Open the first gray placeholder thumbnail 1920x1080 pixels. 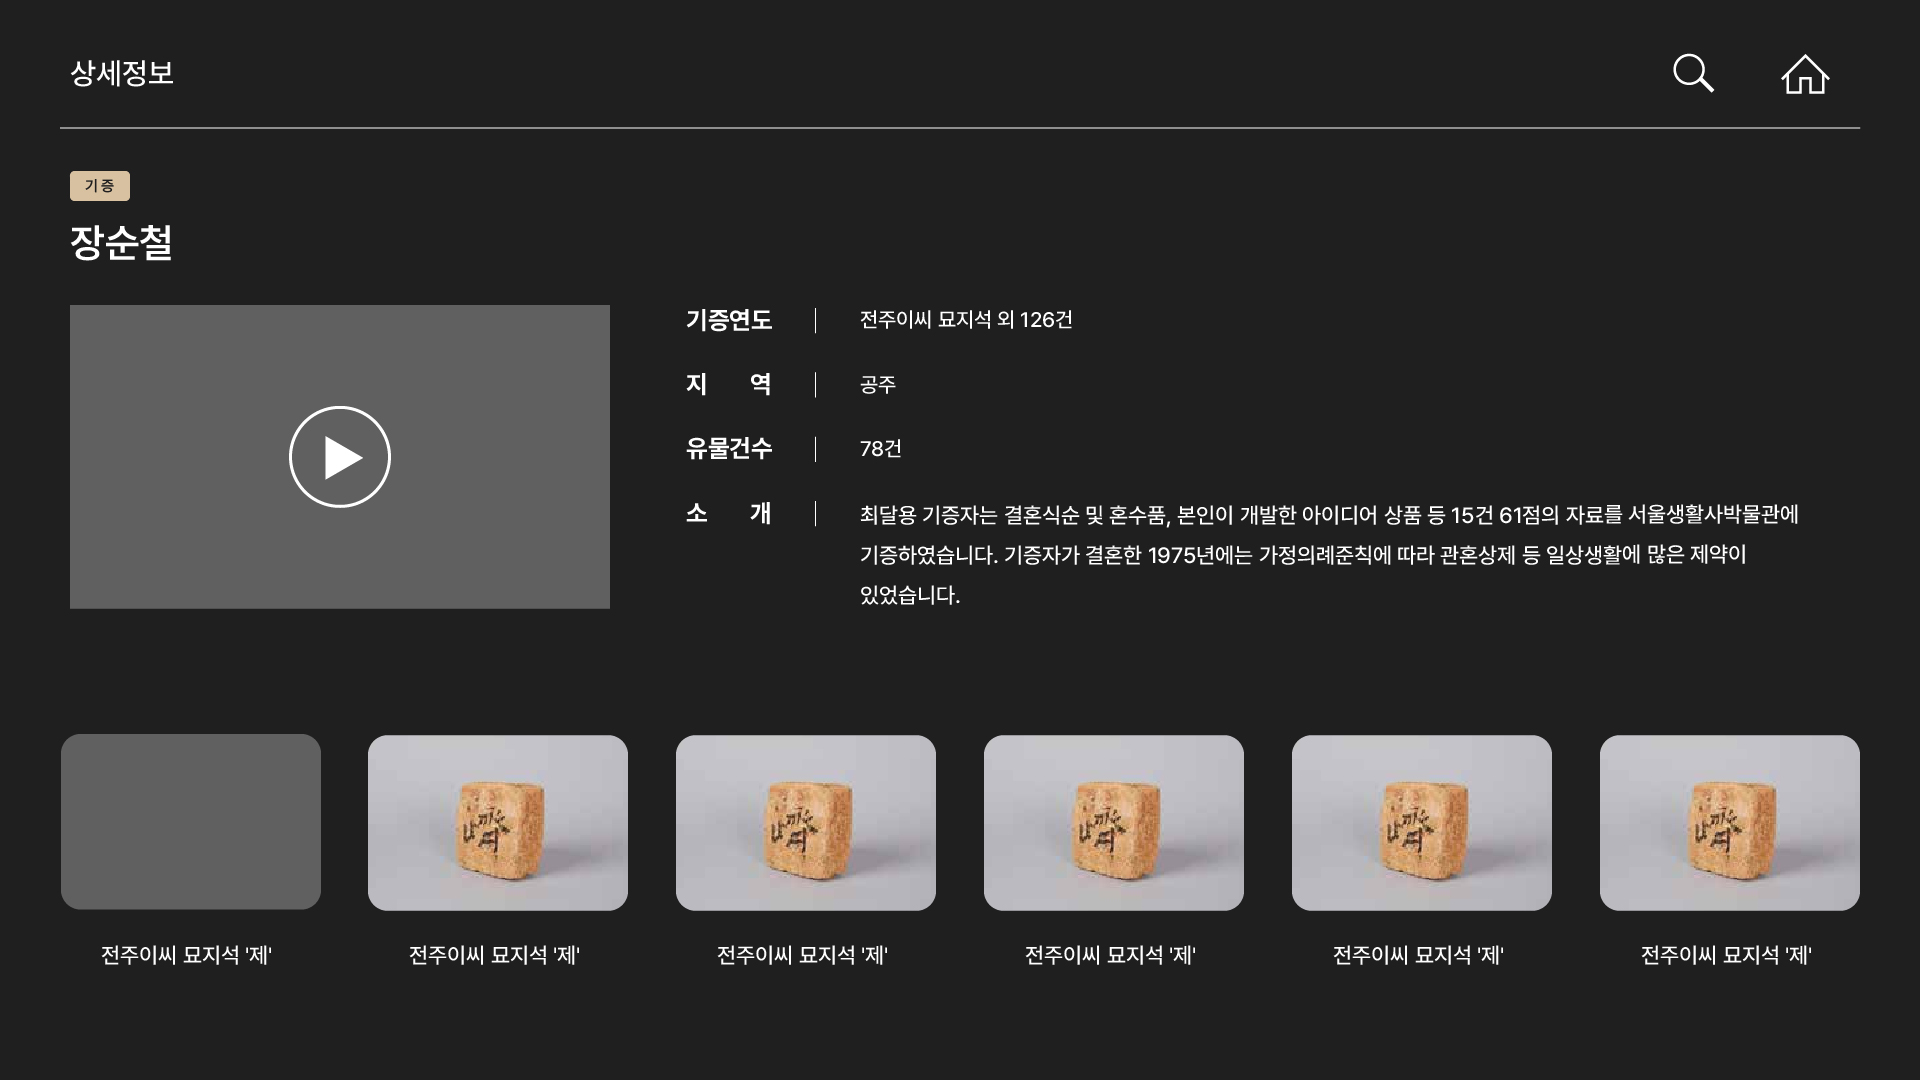pos(191,822)
